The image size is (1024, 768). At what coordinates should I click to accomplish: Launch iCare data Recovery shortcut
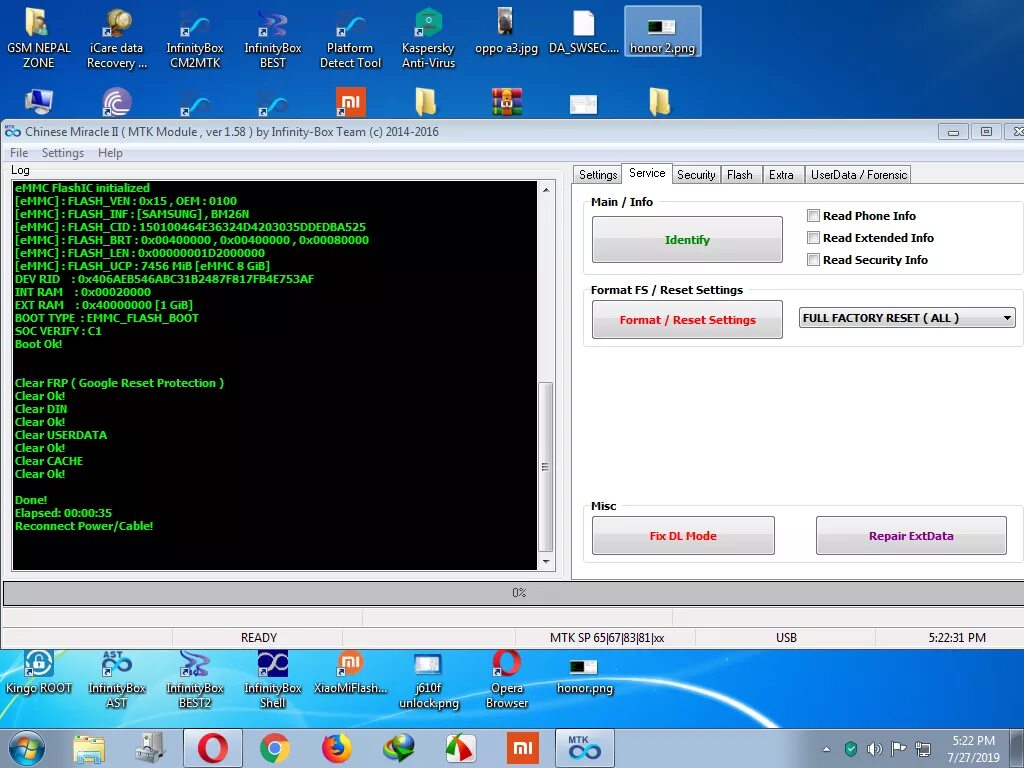coord(116,39)
